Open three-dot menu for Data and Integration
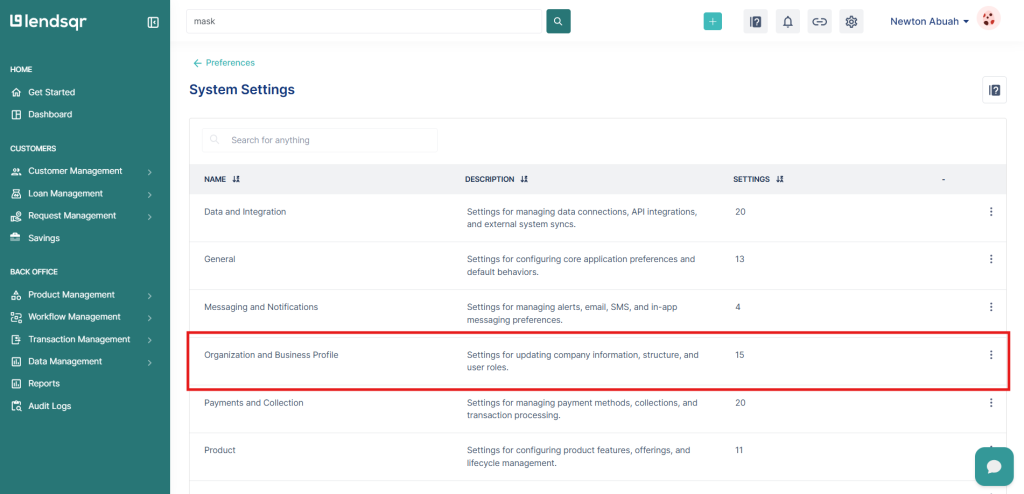1024x494 pixels. tap(990, 212)
